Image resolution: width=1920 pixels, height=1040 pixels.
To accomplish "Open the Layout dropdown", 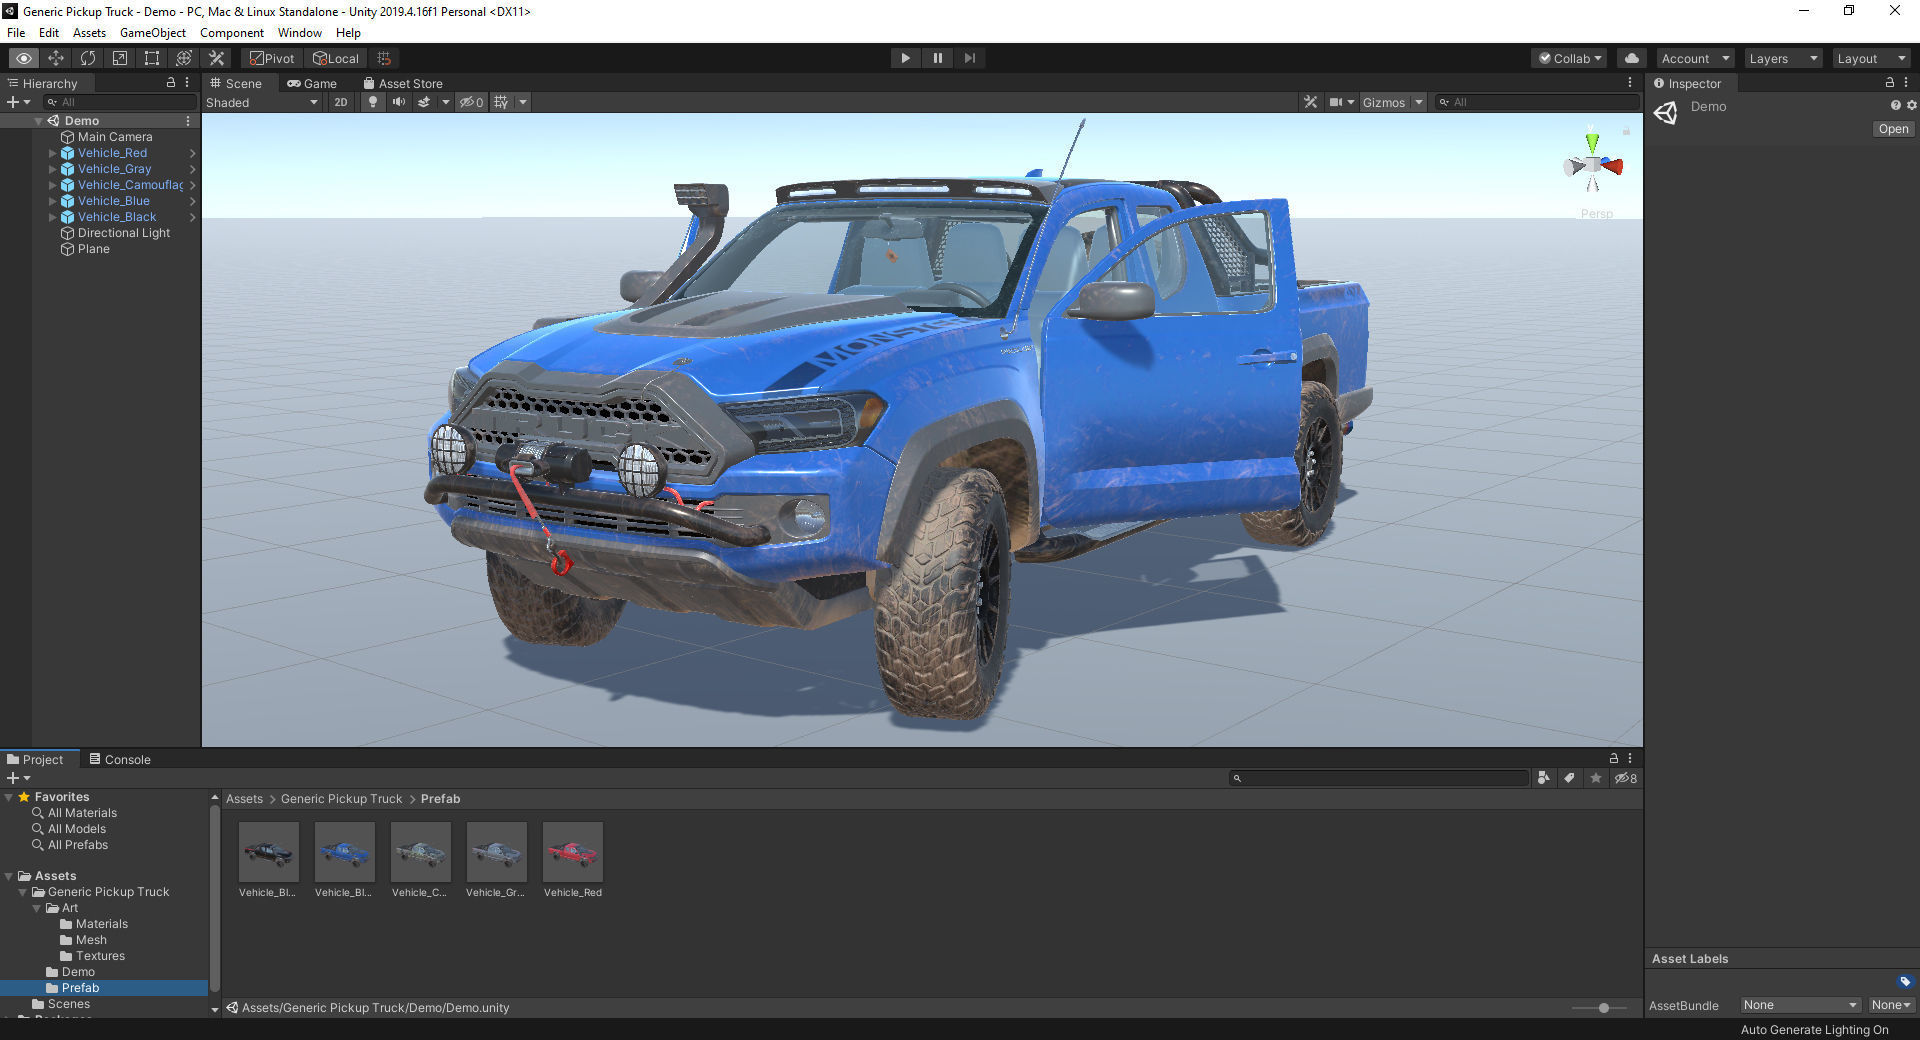I will pos(1871,58).
